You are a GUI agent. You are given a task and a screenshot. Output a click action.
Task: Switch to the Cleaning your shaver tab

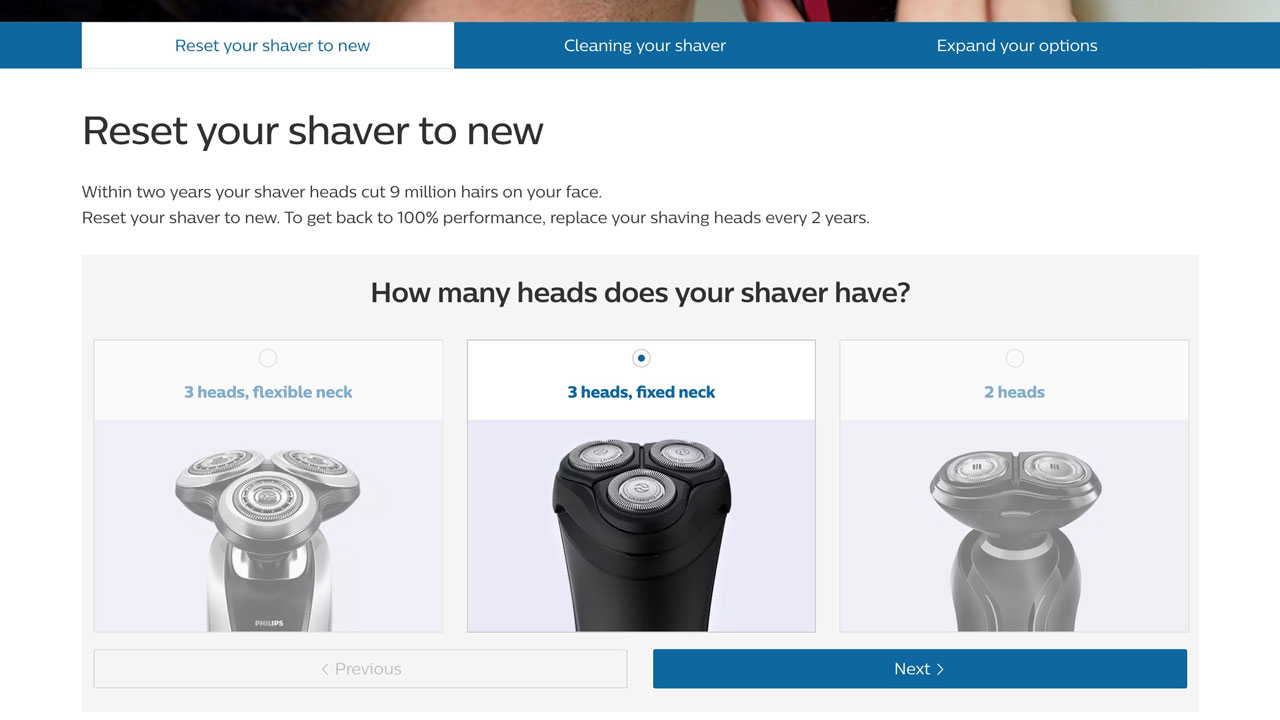(x=645, y=45)
